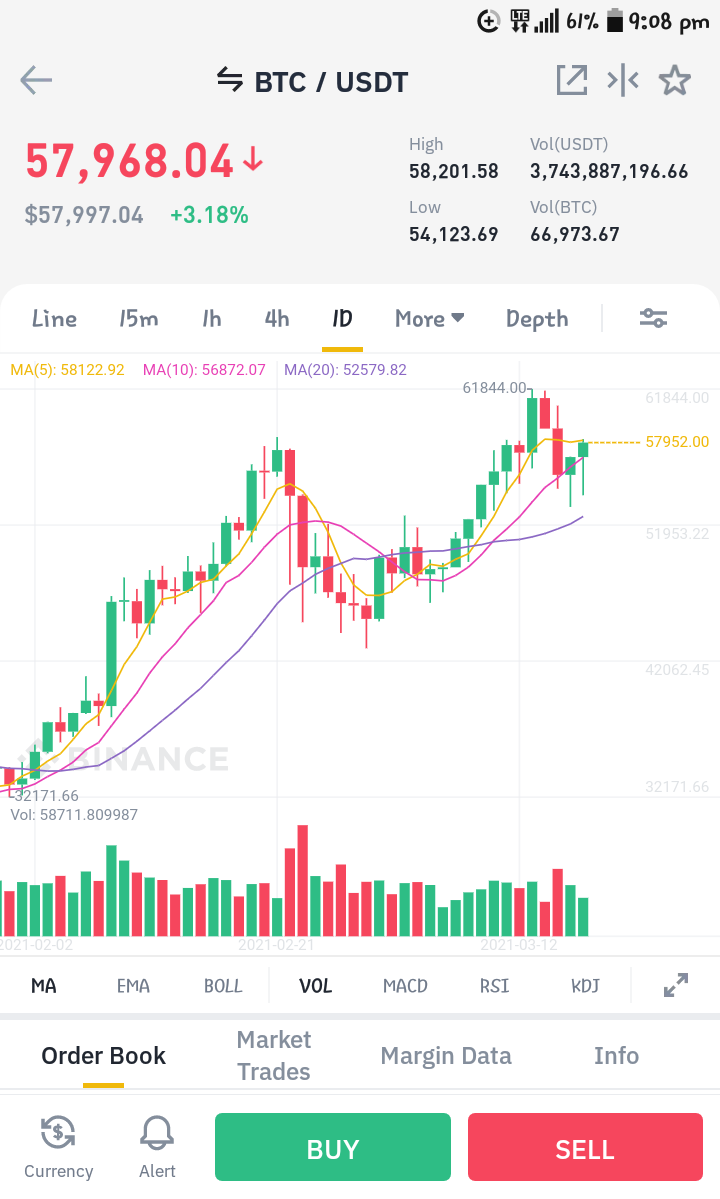Screen dimensions: 720x1199
Task: Open chart settings sliders icon
Action: pyautogui.click(x=654, y=318)
